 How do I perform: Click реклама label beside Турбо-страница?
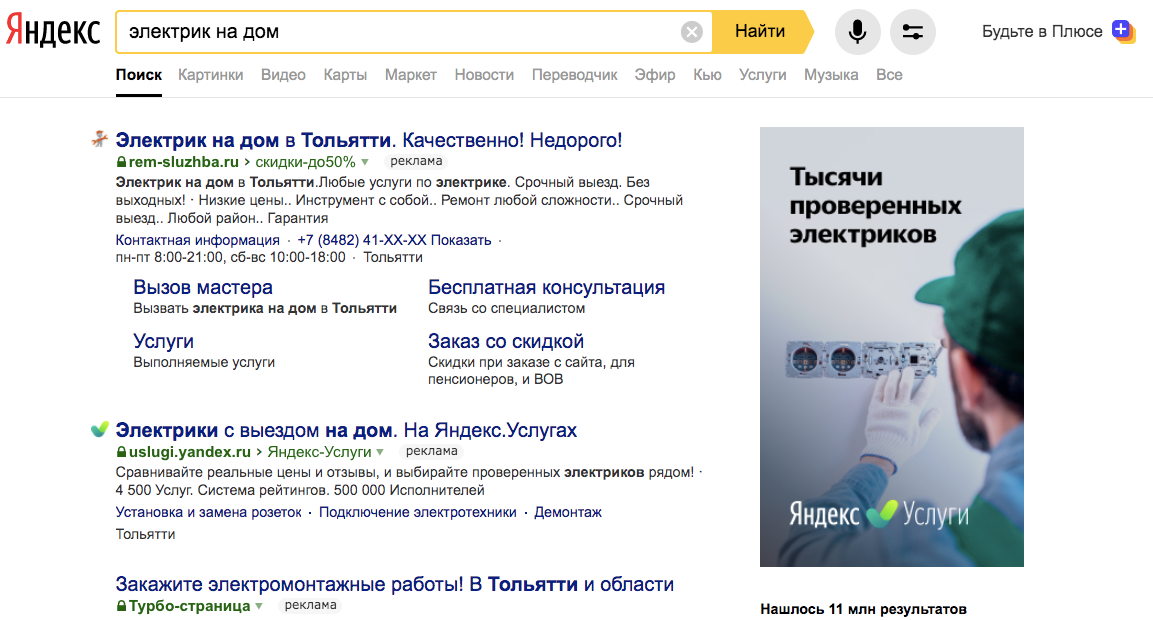pyautogui.click(x=310, y=605)
